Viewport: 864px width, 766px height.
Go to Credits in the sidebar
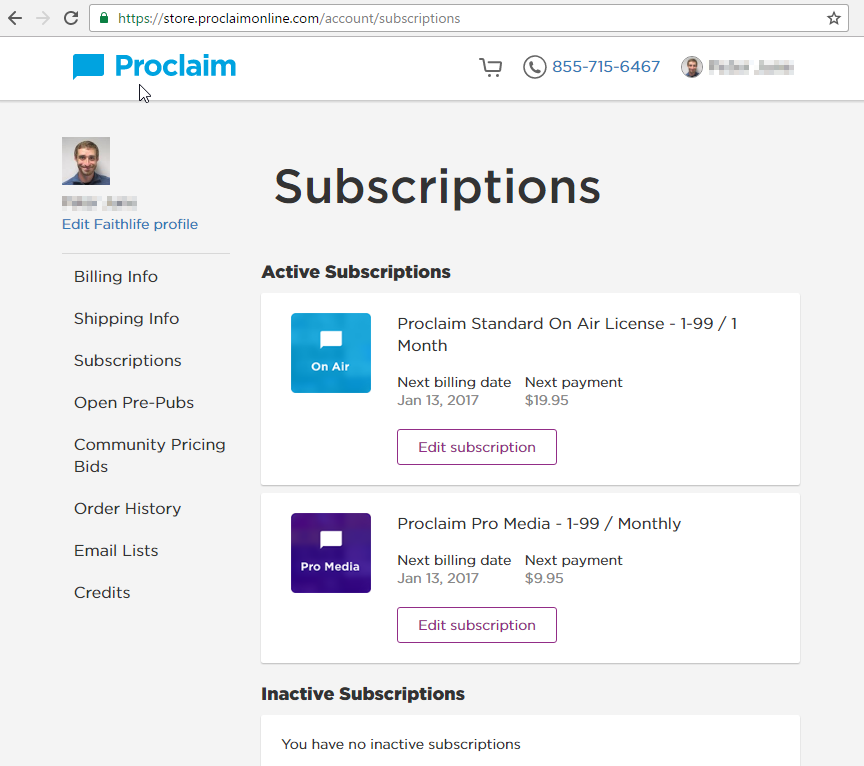[x=102, y=592]
